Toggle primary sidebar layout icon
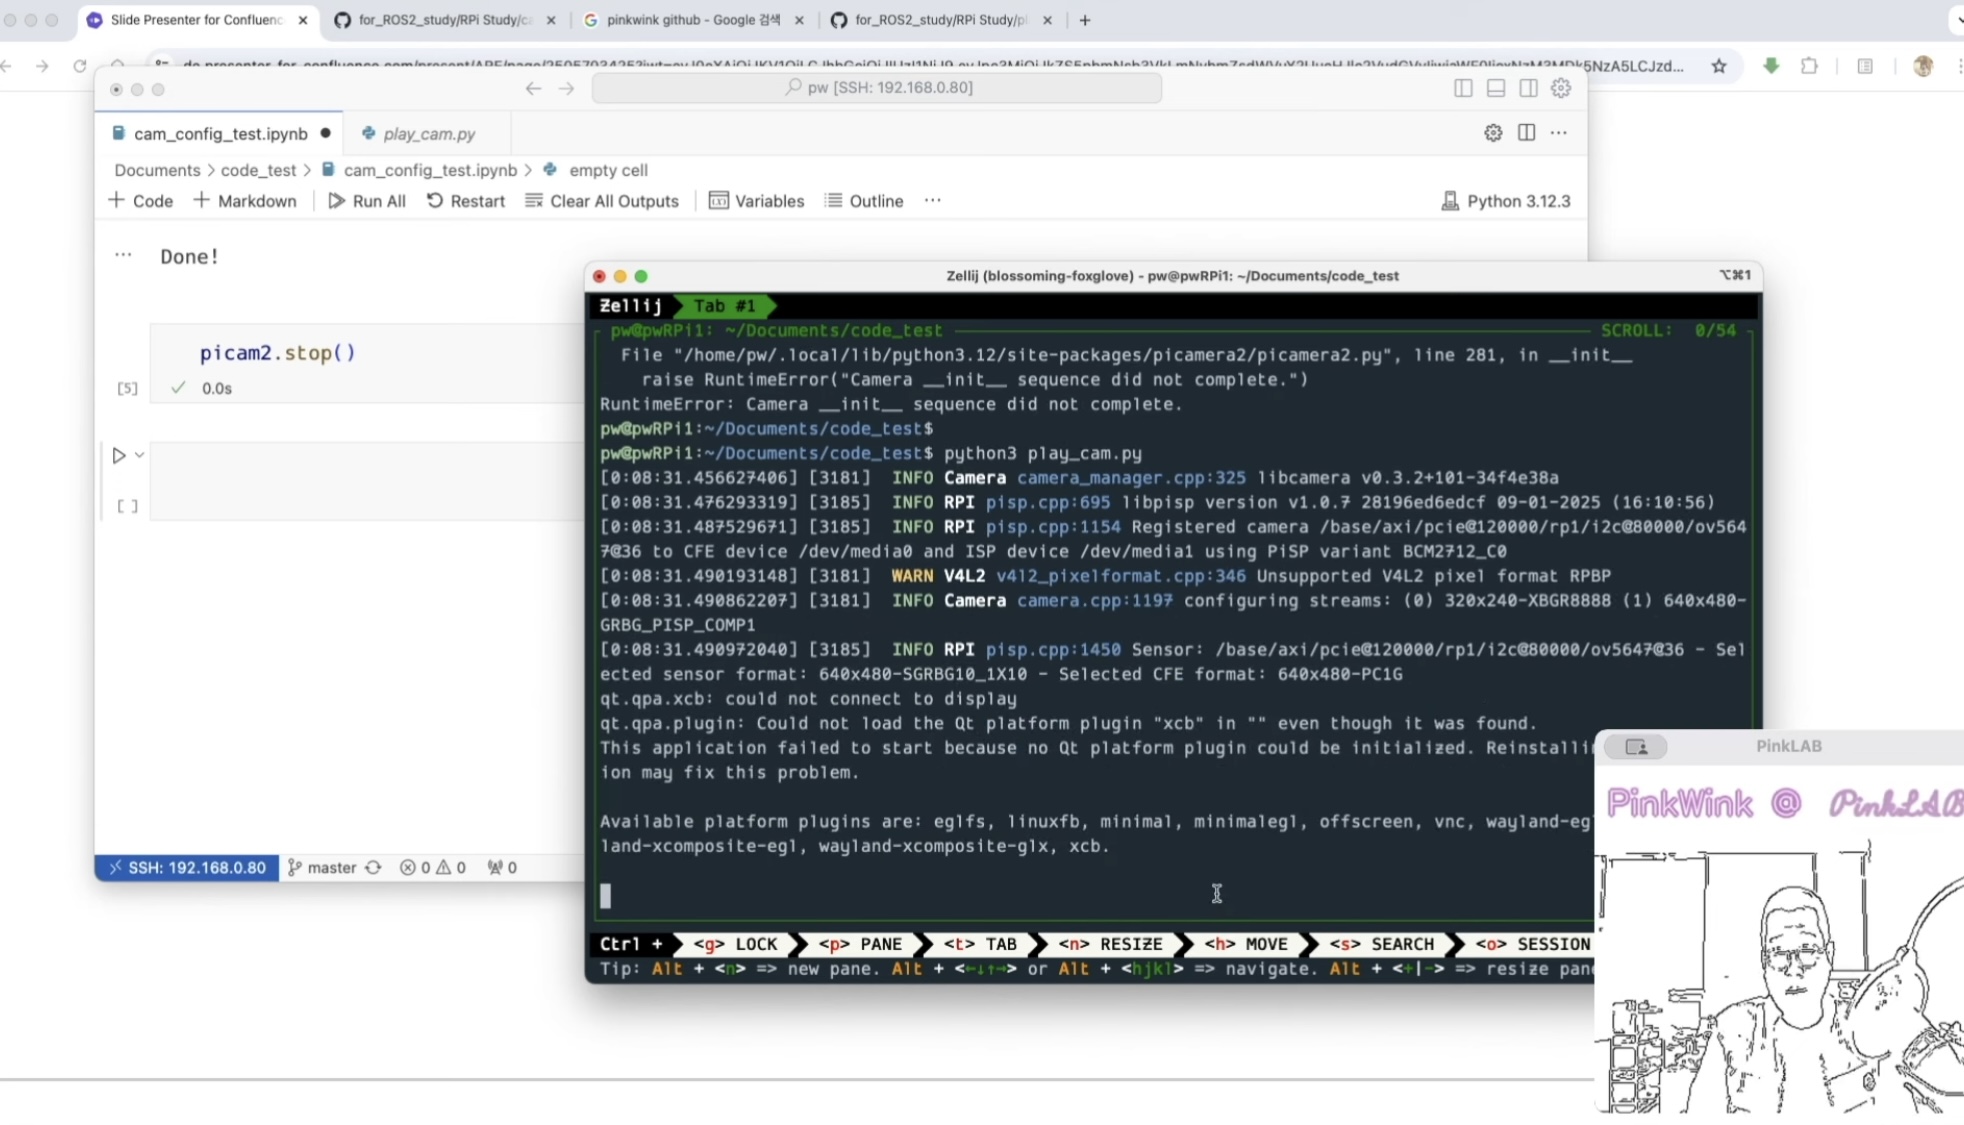 (x=1463, y=88)
